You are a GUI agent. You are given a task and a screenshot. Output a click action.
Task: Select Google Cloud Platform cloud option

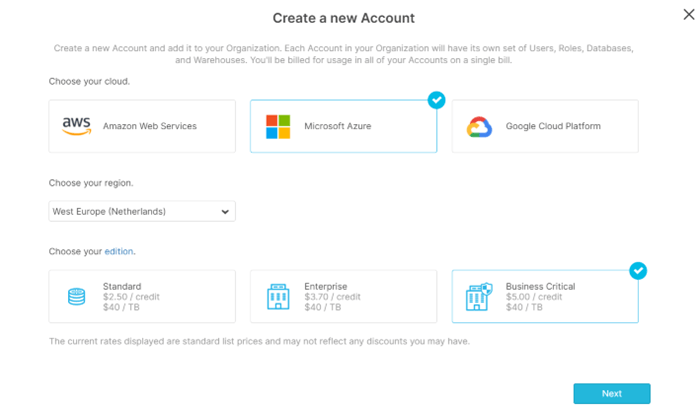pyautogui.click(x=545, y=126)
